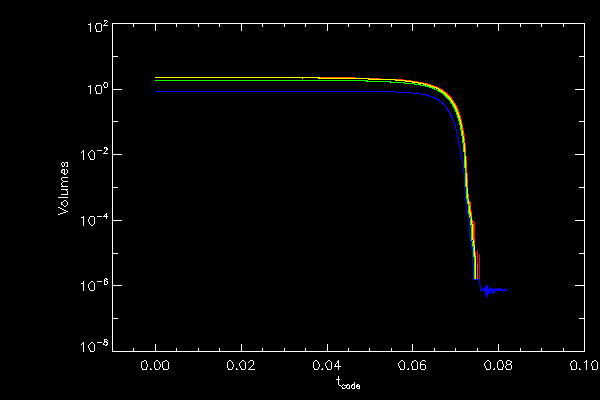Select the flat blue curve's left start
Image resolution: width=600 pixels, height=400 pixels.
158,90
